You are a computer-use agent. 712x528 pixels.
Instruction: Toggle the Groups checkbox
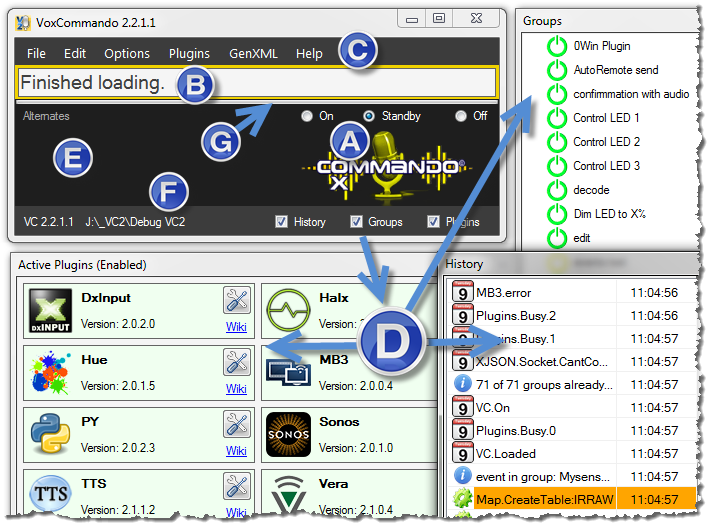[x=356, y=222]
